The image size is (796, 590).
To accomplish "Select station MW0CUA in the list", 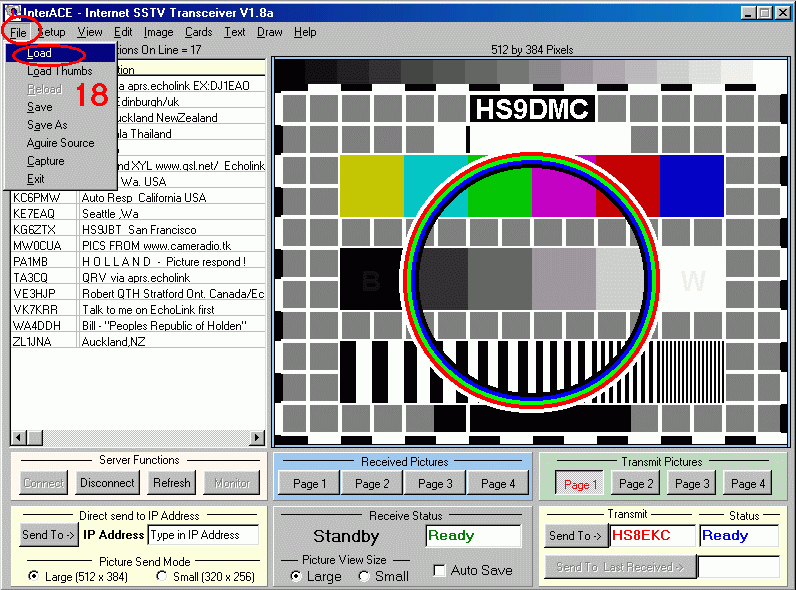I will [138, 246].
